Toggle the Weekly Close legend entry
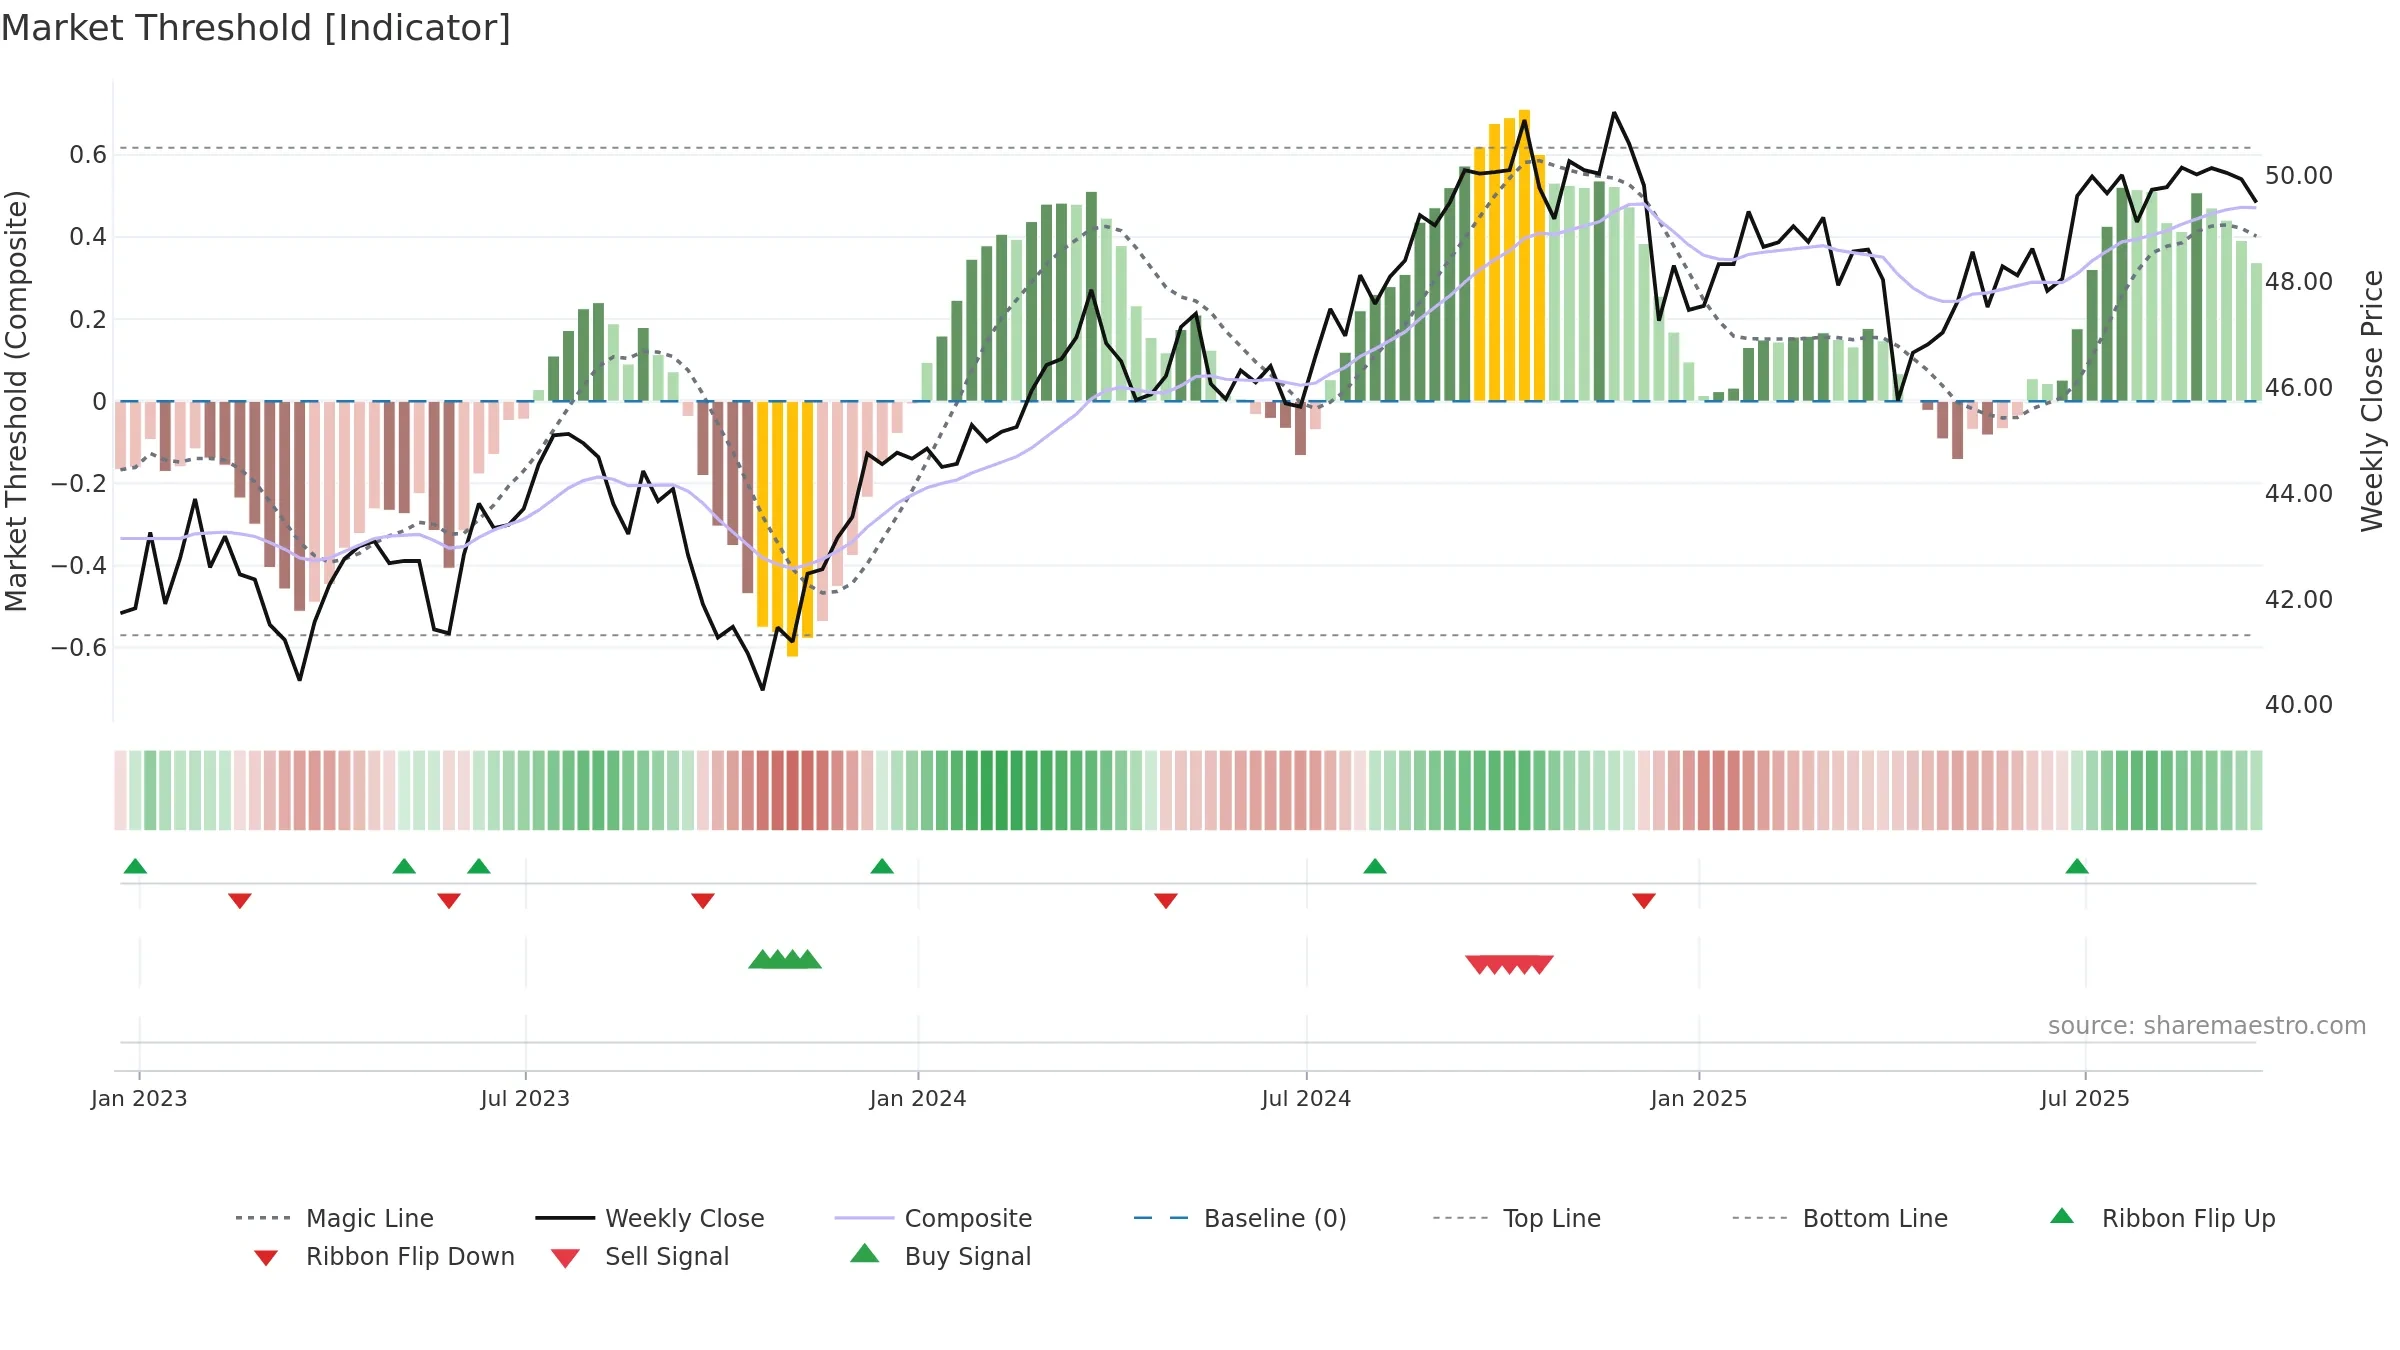2400x1350 pixels. (650, 1218)
